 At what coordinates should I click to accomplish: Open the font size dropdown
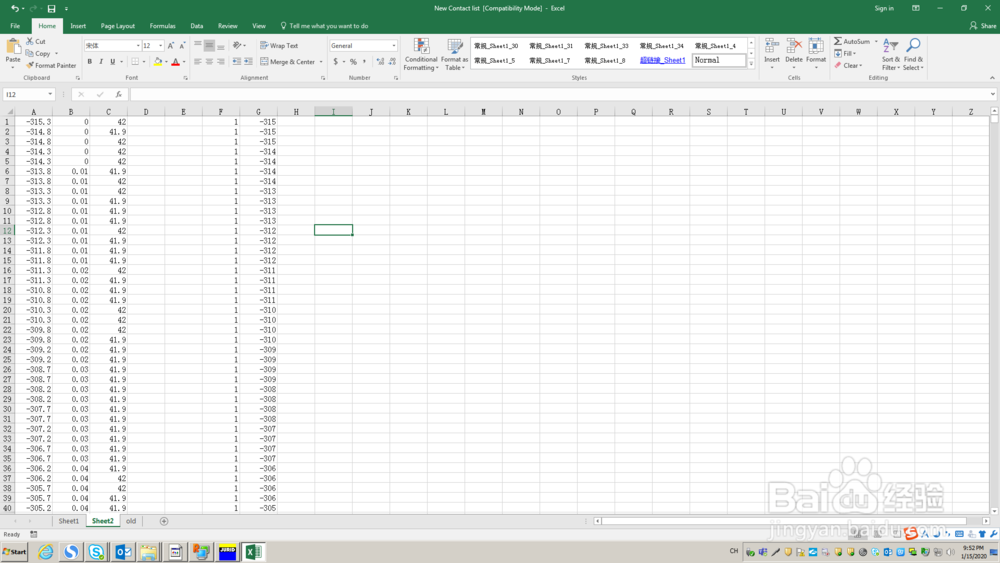160,46
